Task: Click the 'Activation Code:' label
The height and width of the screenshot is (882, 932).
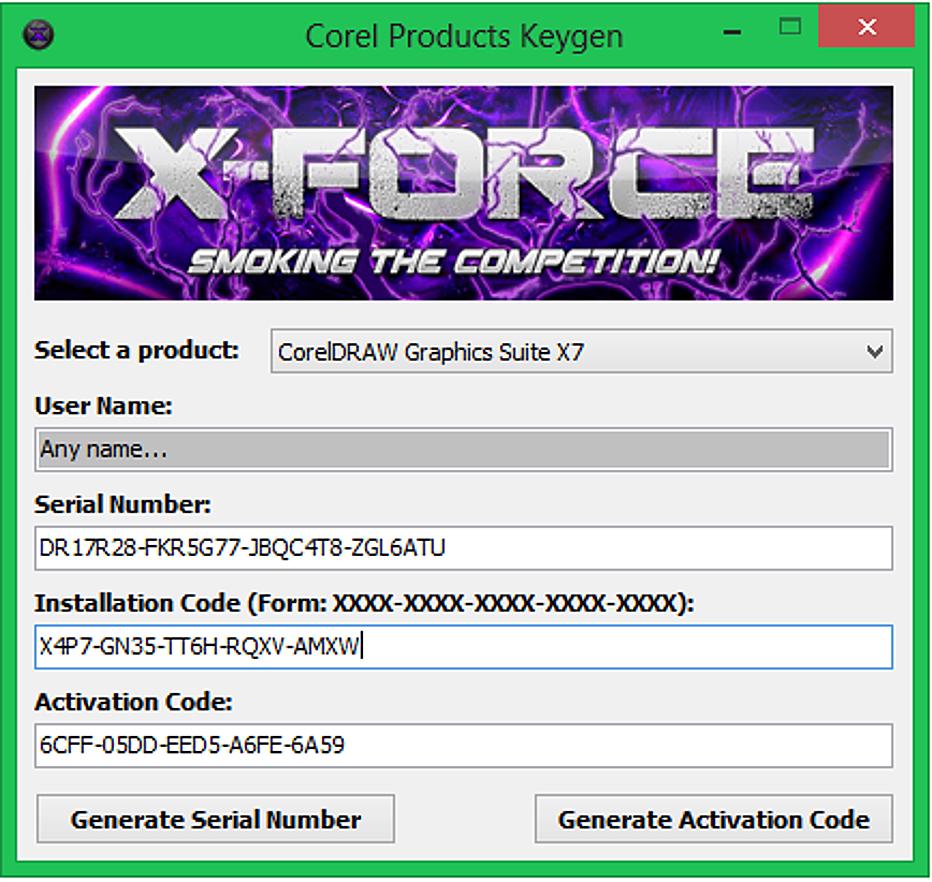Action: point(134,703)
